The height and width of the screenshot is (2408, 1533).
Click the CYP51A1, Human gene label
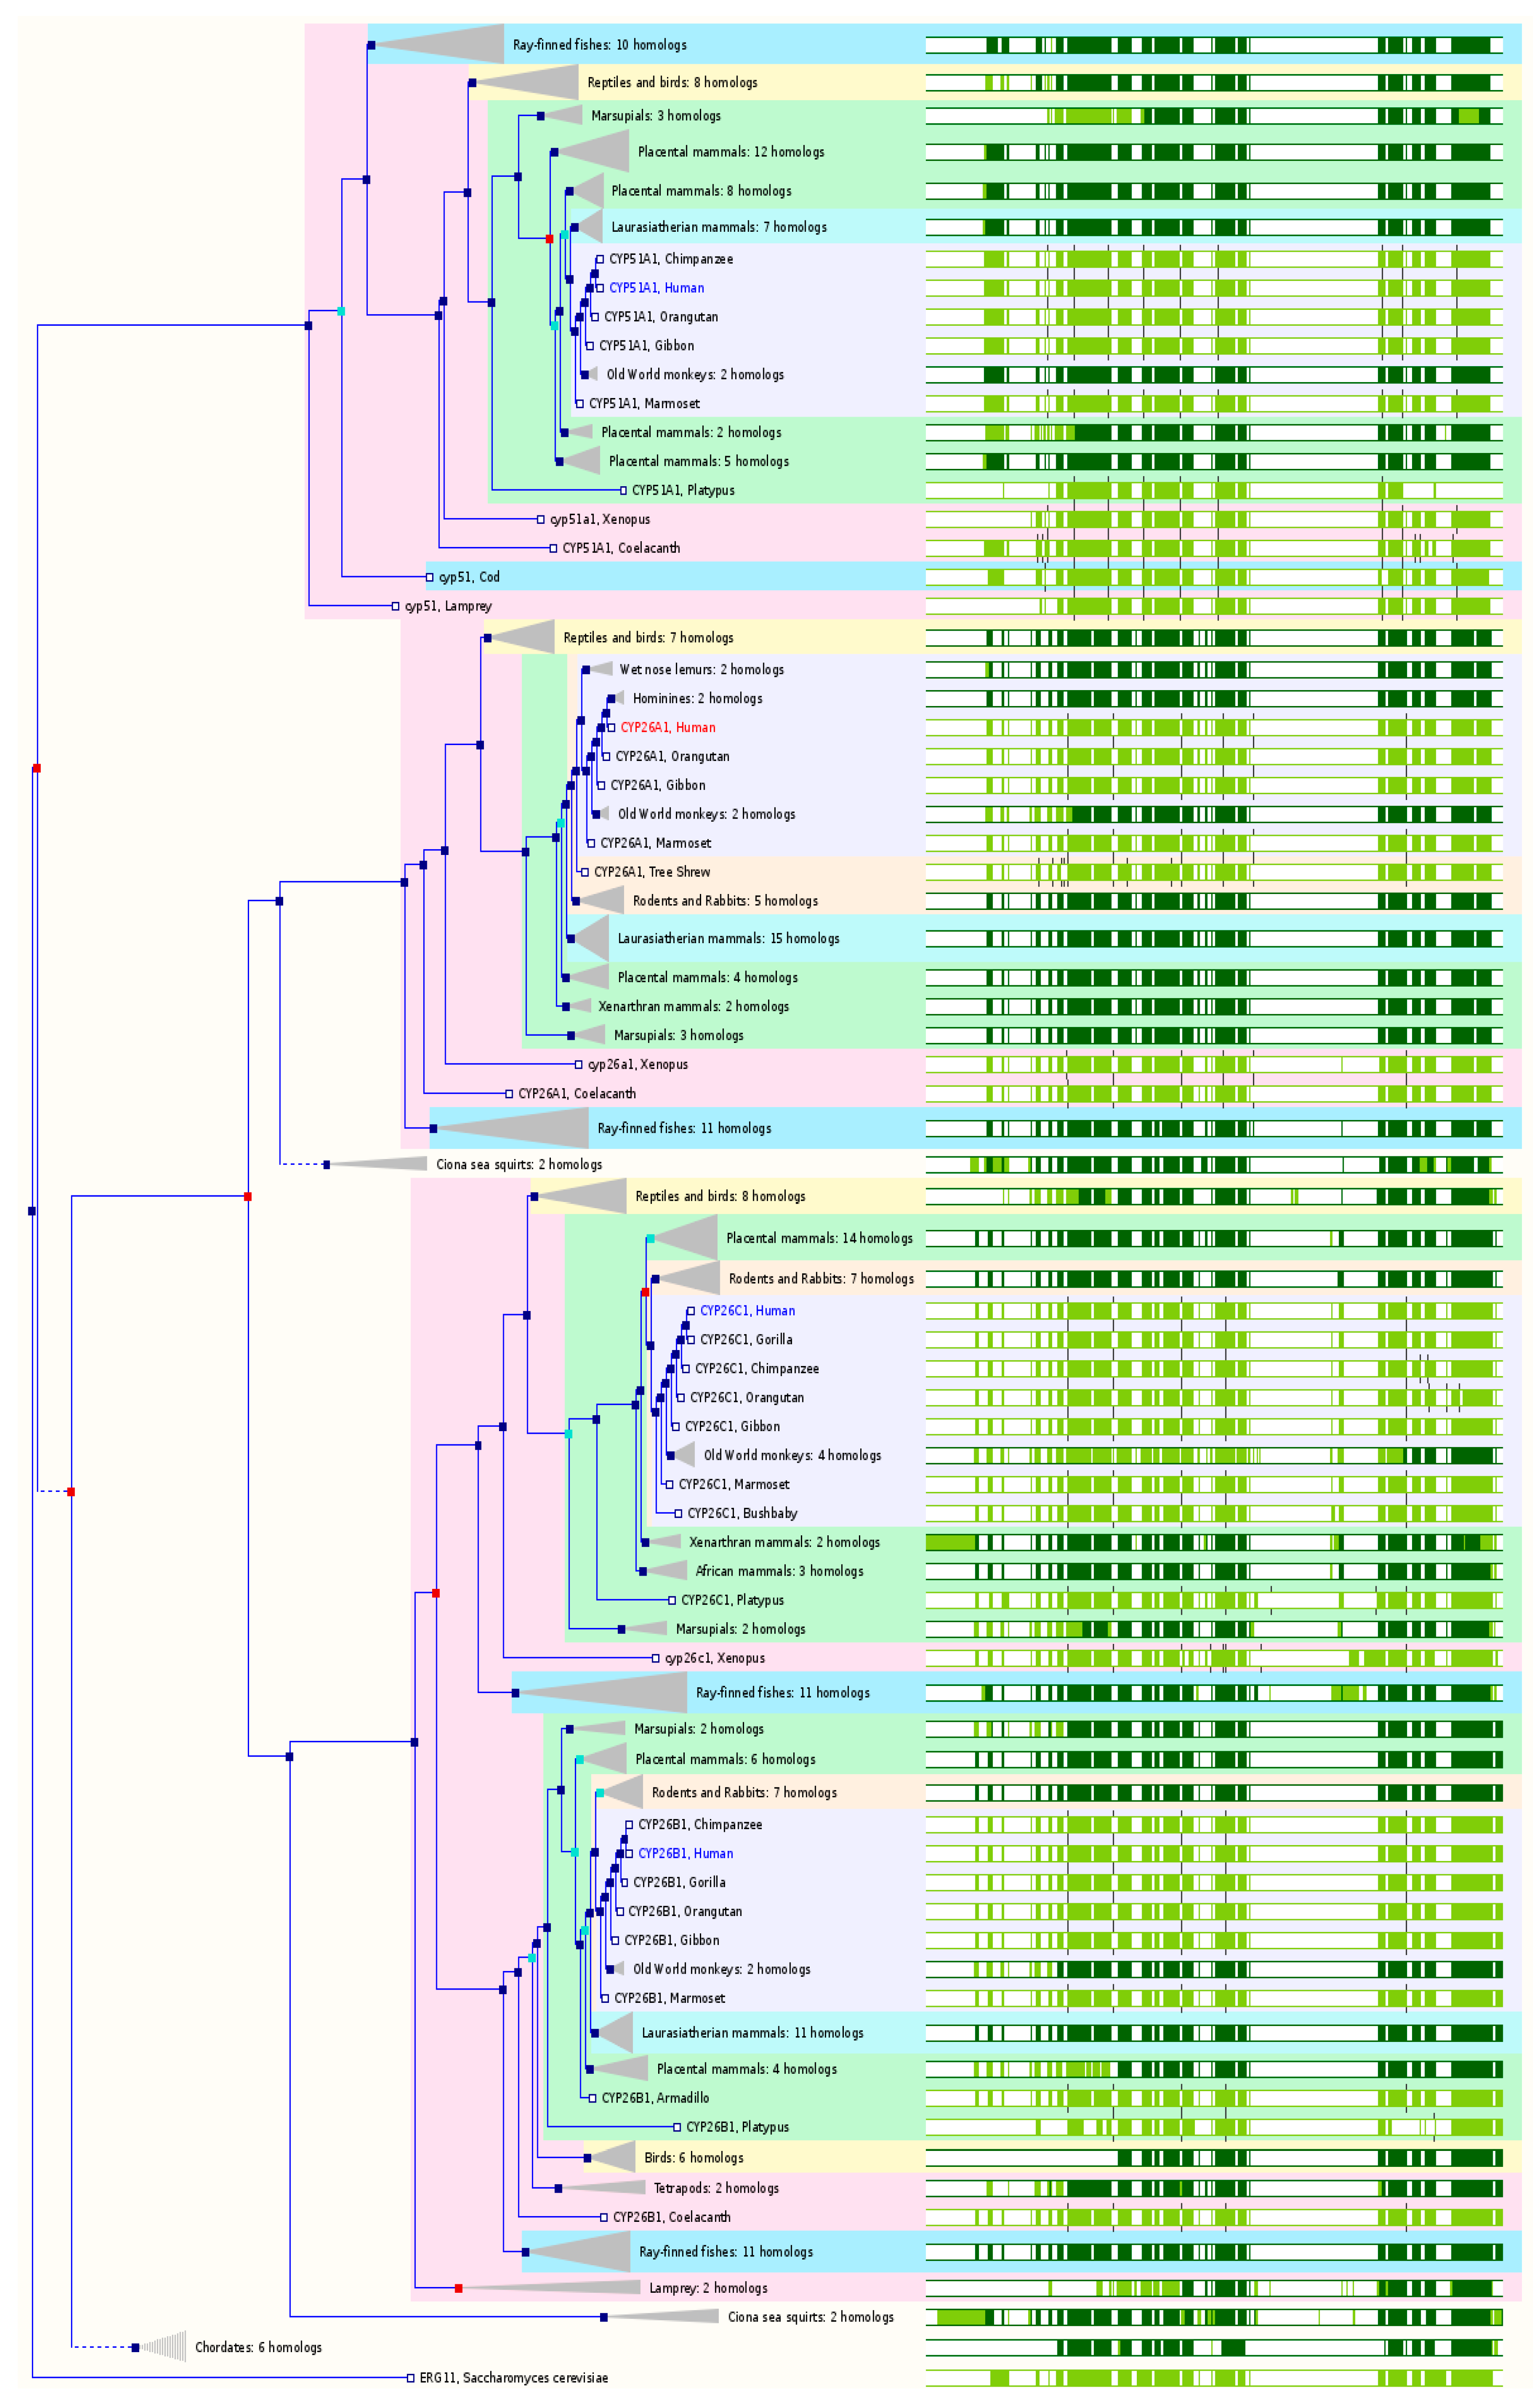coord(656,288)
